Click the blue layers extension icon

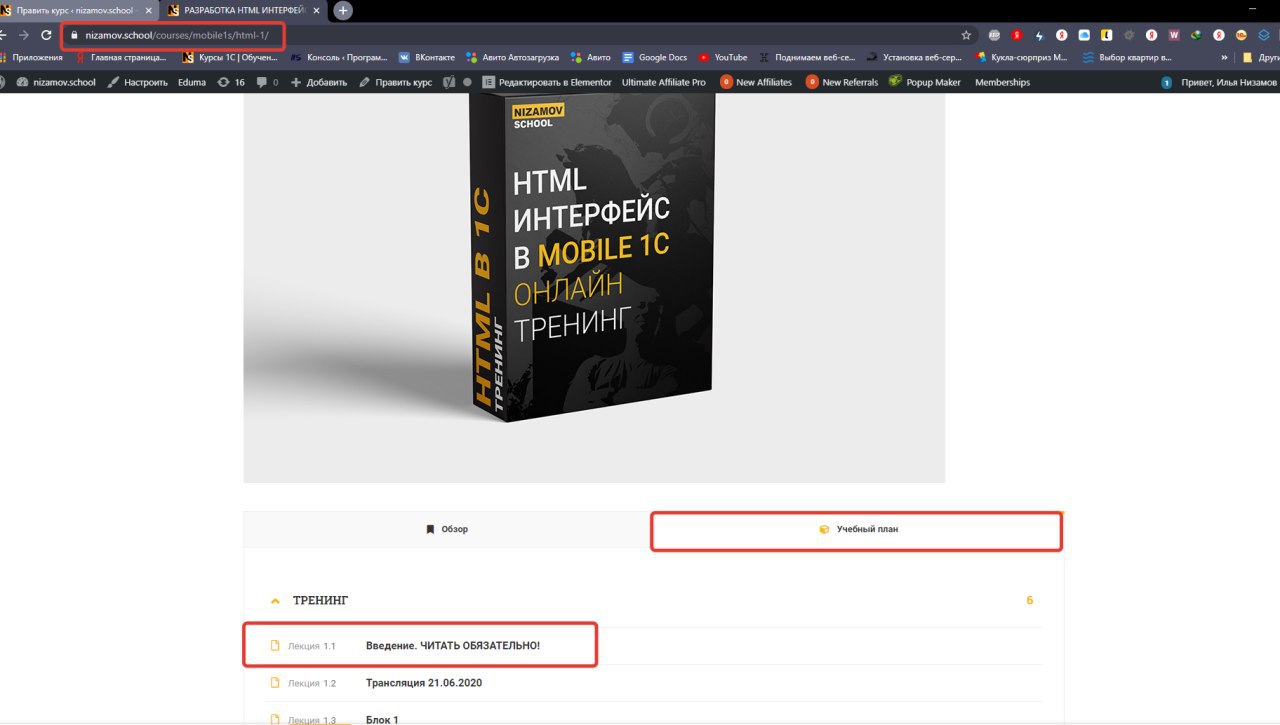tap(1263, 34)
